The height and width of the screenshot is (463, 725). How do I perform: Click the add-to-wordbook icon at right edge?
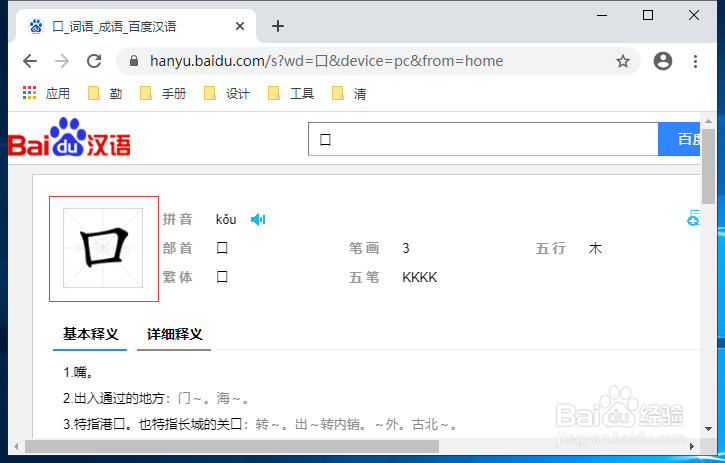(693, 218)
